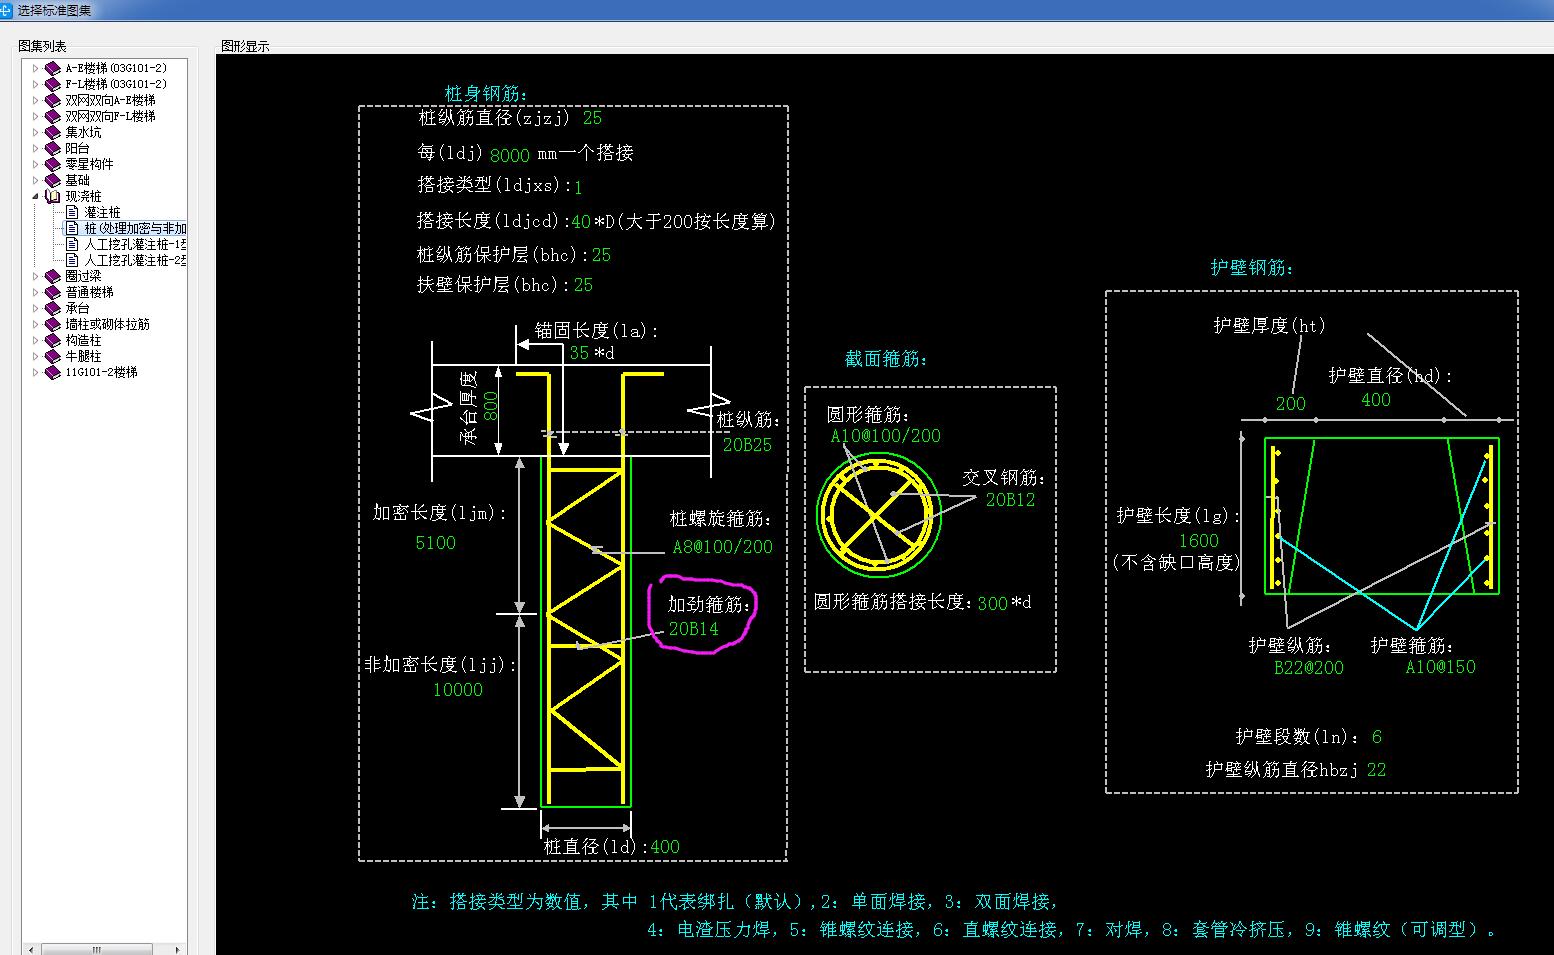
Task: Expand the 圈过梁 tree node arrow
Action: tap(36, 276)
